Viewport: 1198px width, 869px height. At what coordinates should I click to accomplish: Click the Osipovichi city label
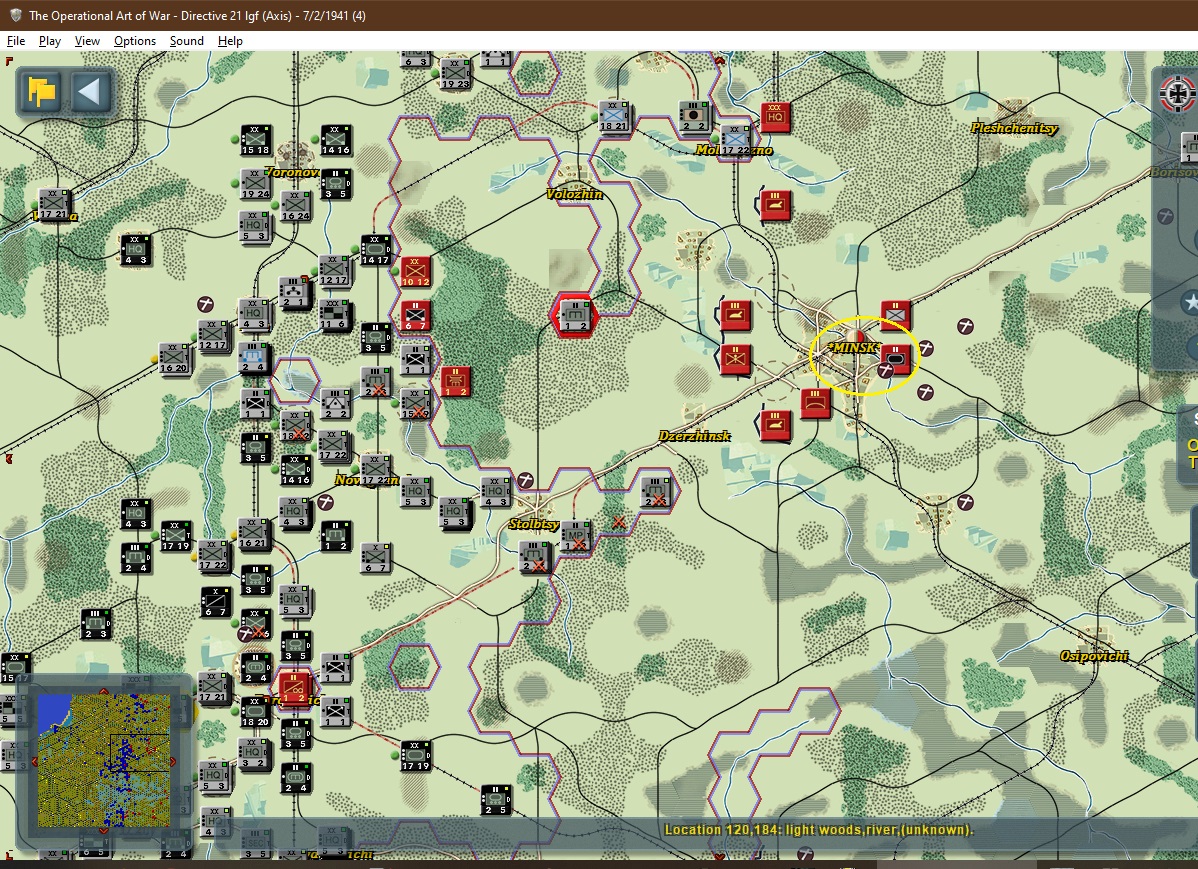[1094, 656]
